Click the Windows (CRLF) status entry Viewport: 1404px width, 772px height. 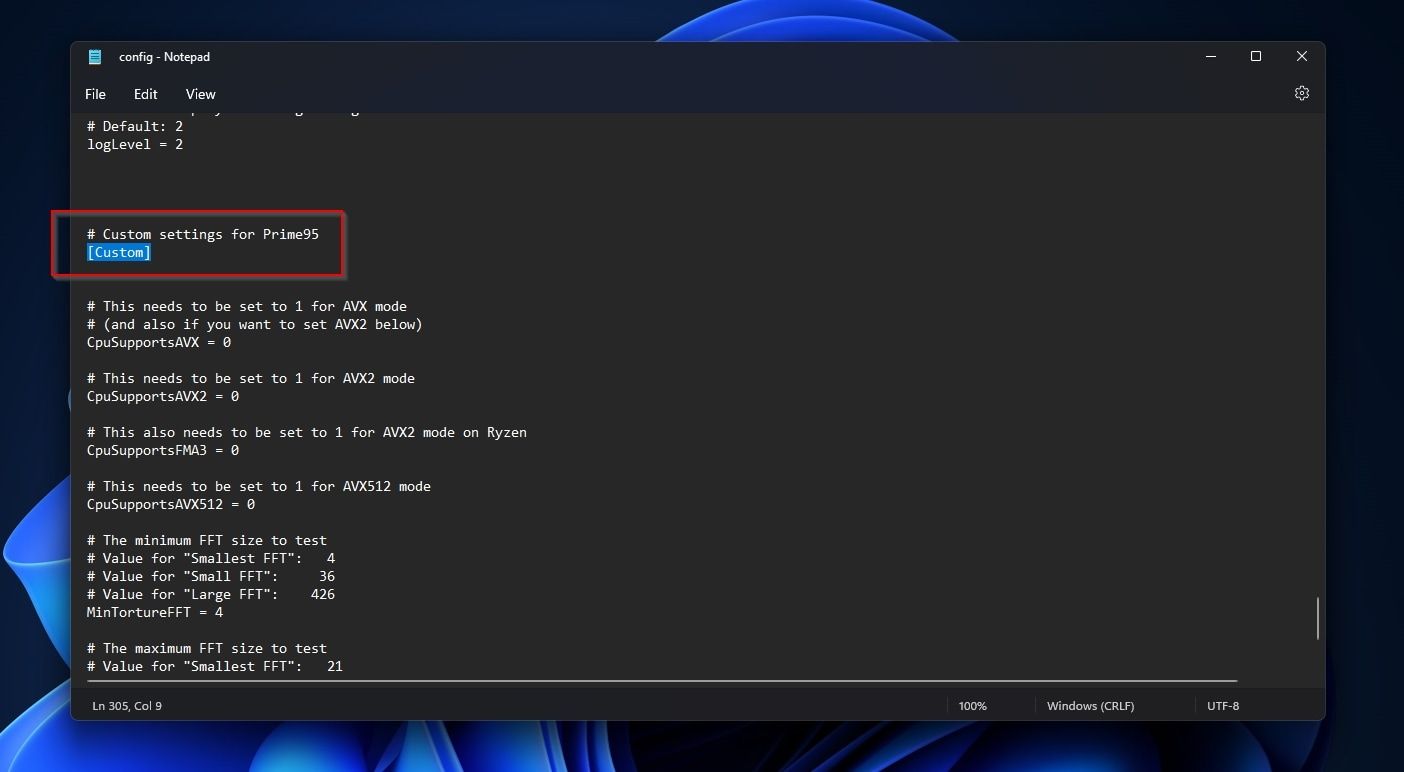(x=1090, y=706)
